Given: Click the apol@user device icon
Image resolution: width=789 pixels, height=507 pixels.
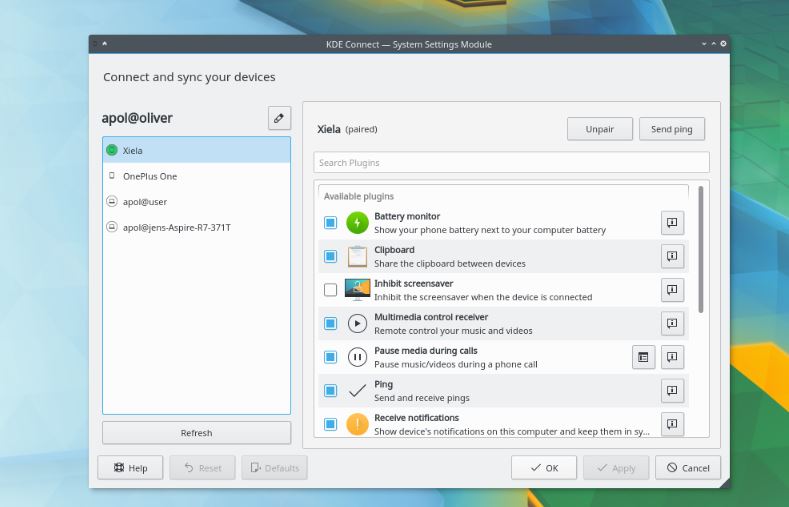Looking at the screenshot, I should (x=112, y=201).
